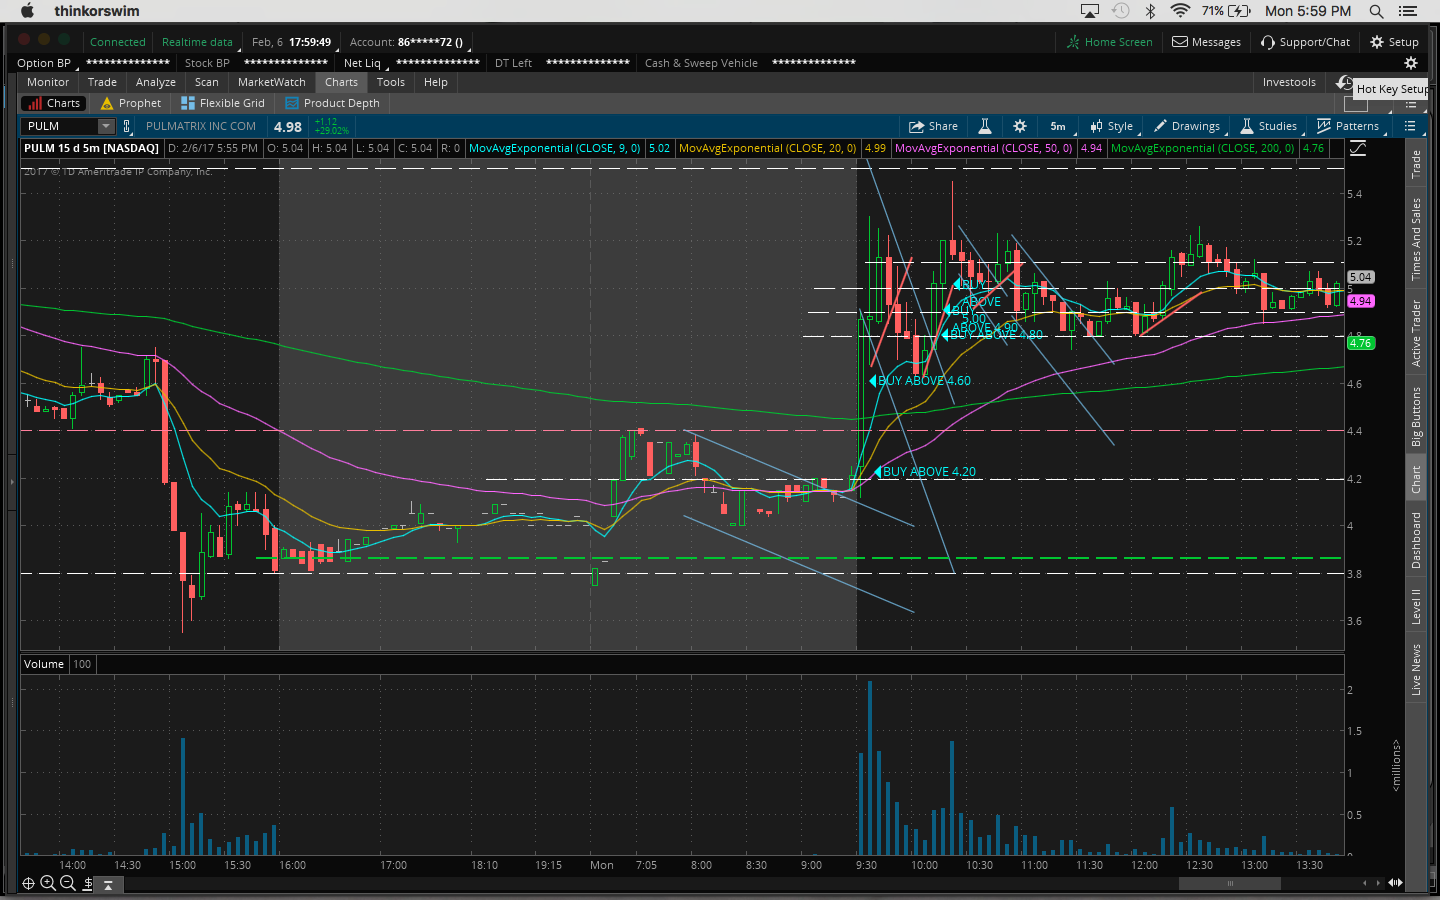Click the Support/Chat button
This screenshot has width=1440, height=900.
pyautogui.click(x=1305, y=42)
